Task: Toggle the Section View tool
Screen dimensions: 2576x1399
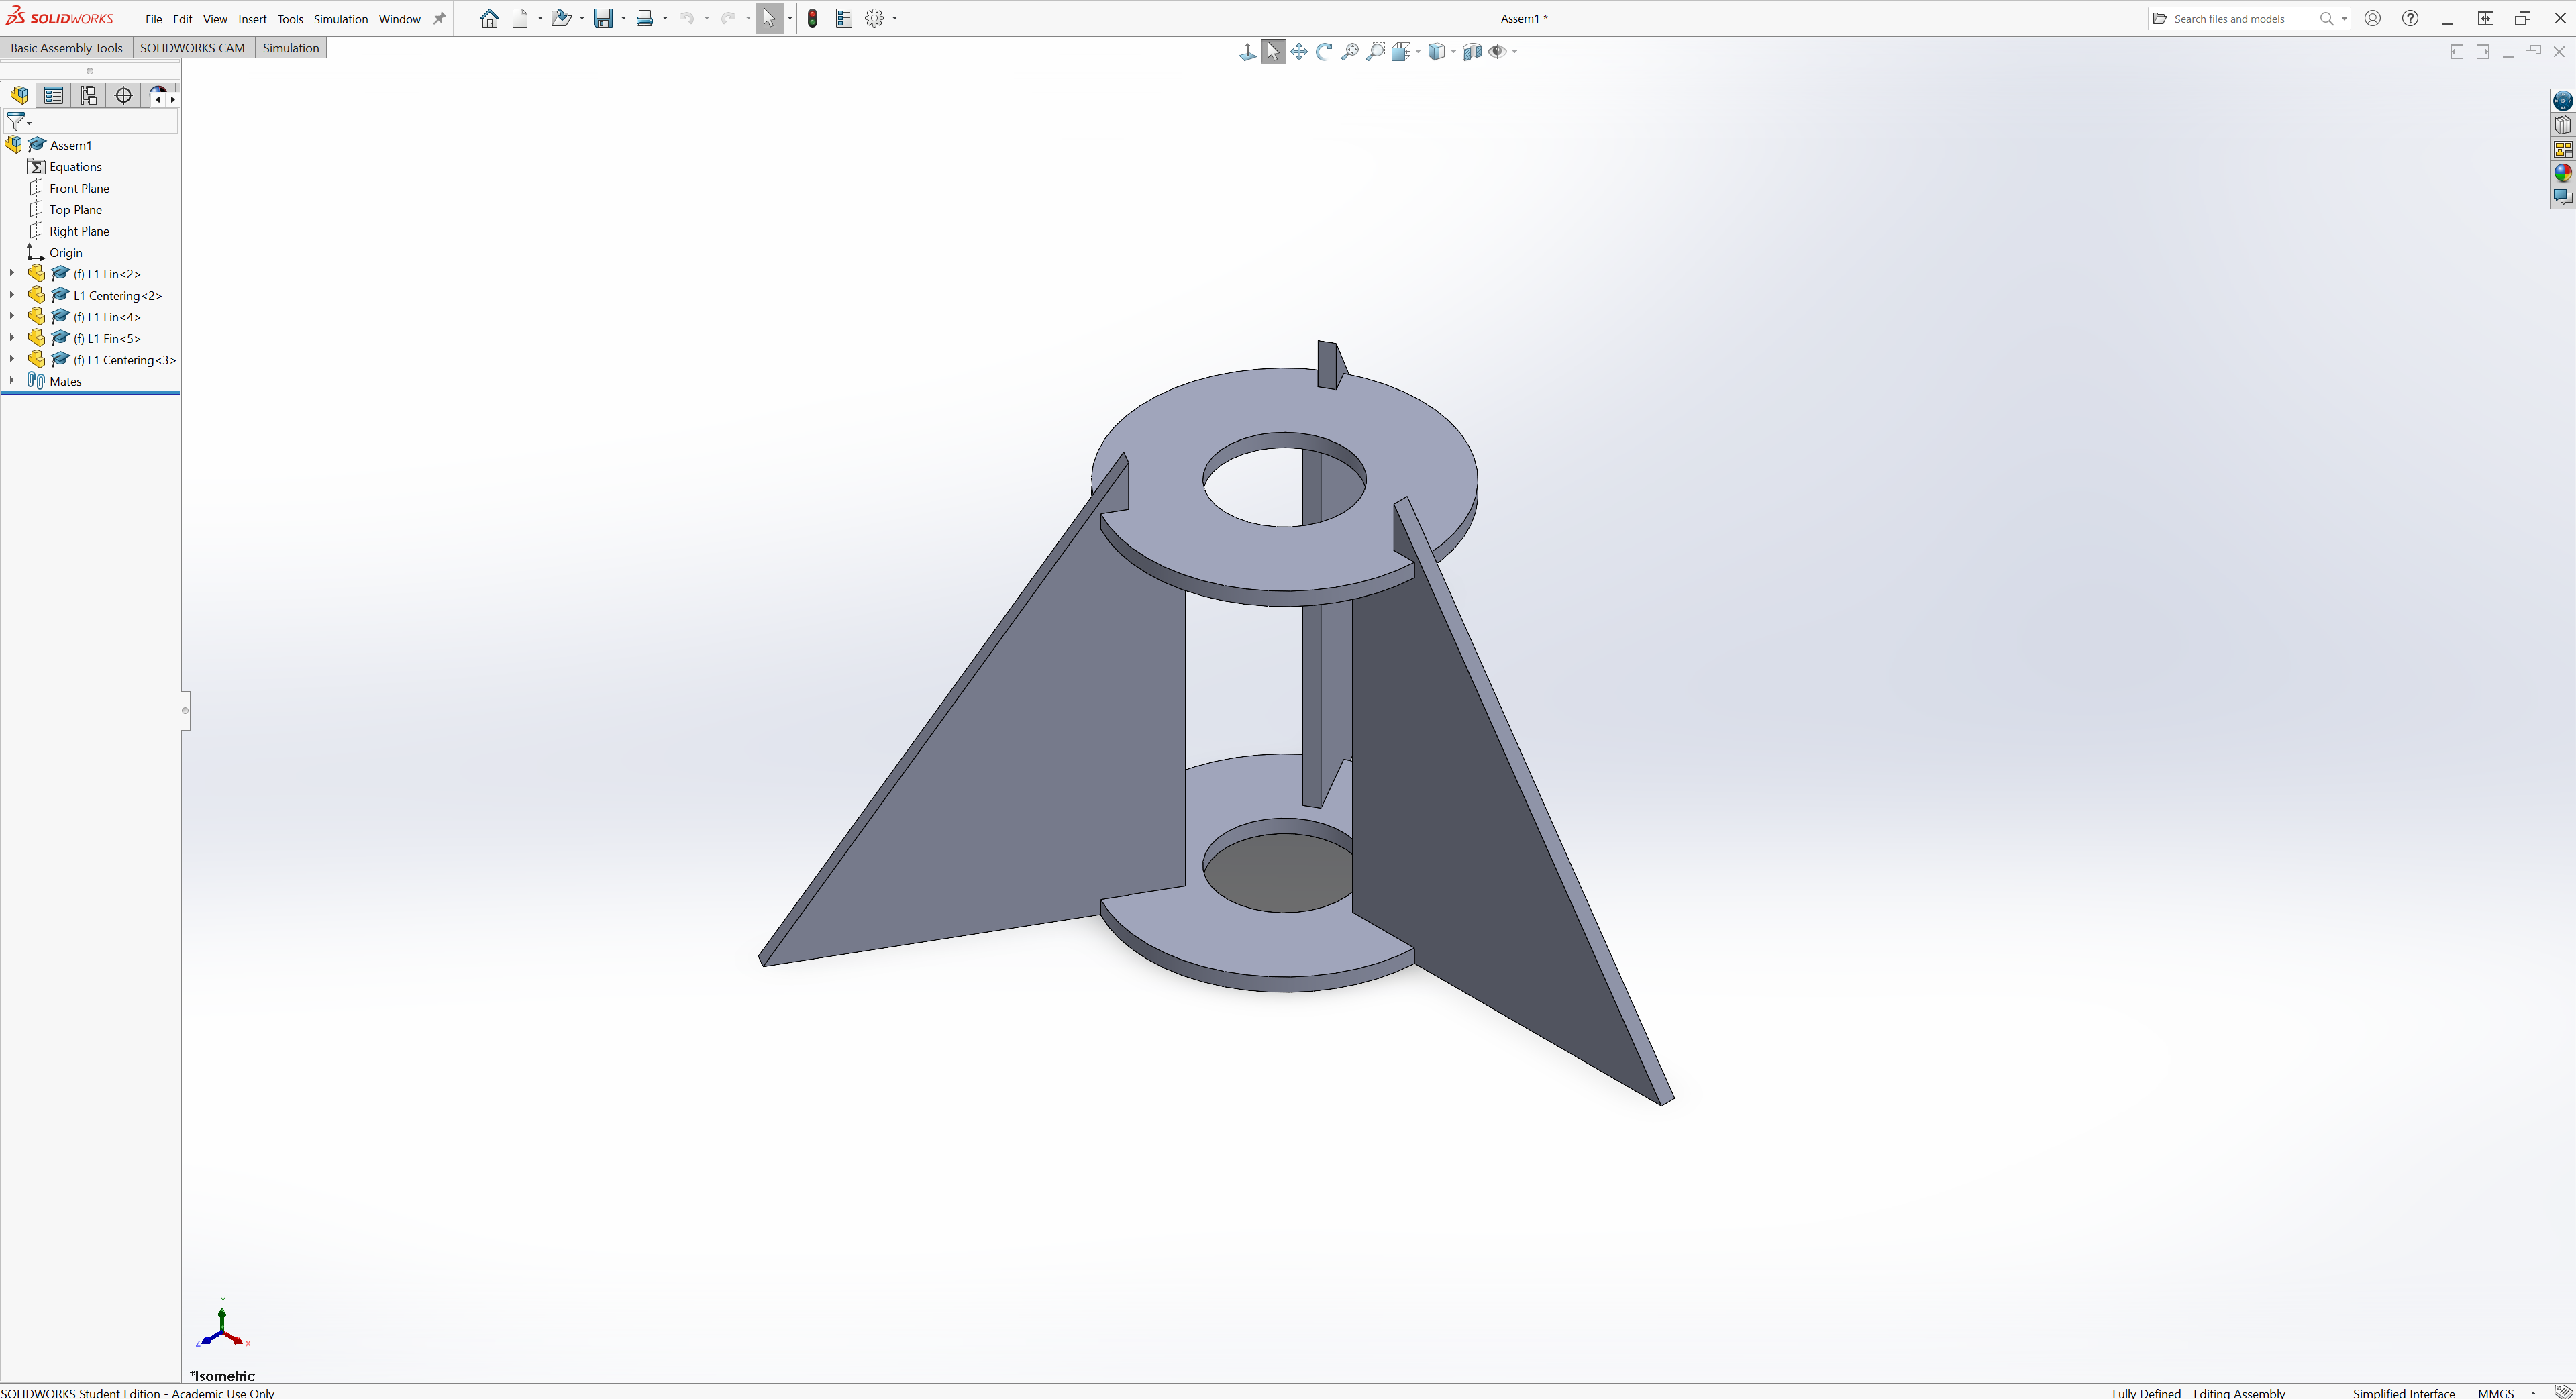Action: 1472,52
